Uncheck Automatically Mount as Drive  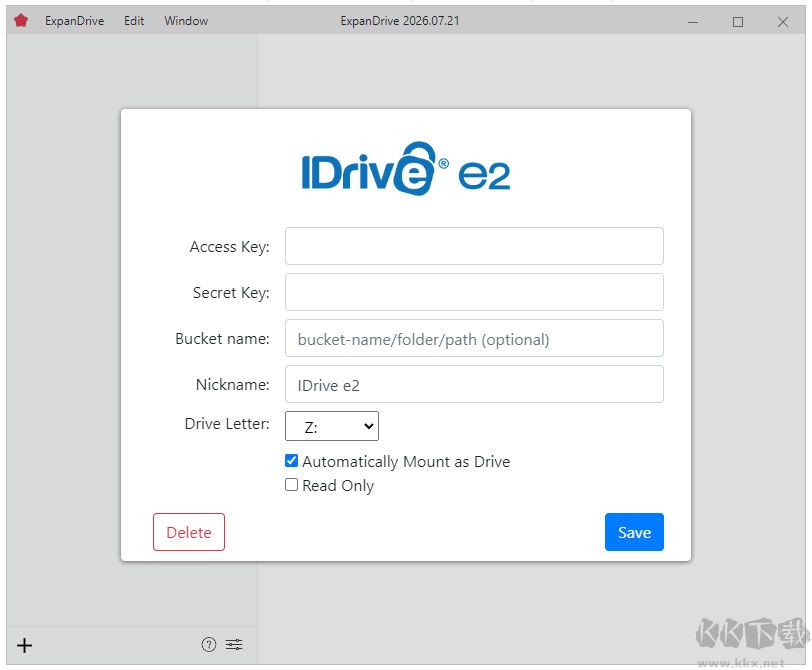[292, 461]
